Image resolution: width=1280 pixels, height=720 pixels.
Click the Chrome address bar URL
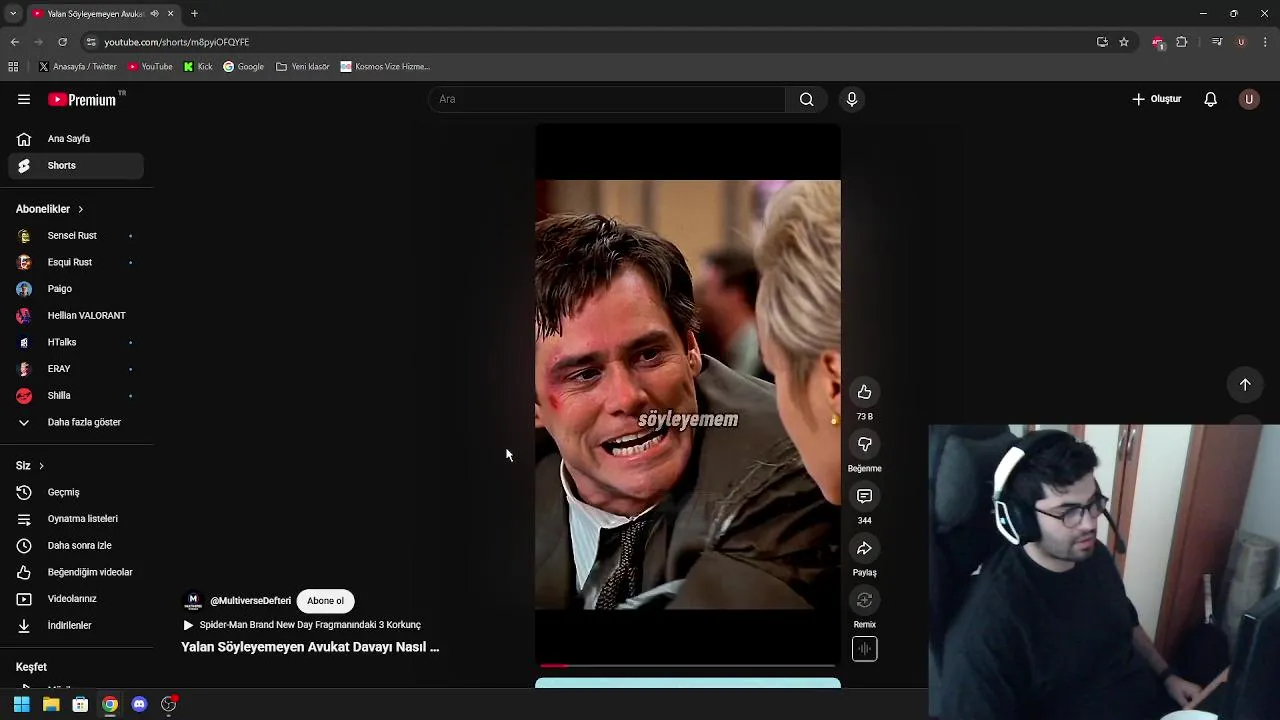tap(177, 42)
